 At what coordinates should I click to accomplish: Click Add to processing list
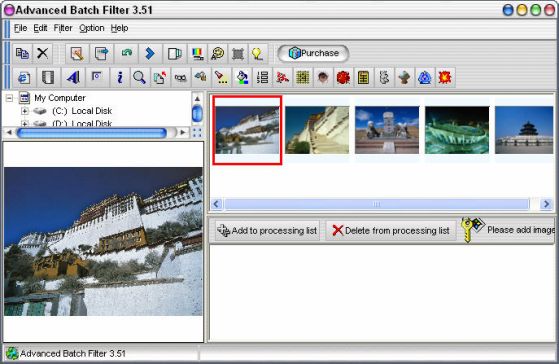267,231
